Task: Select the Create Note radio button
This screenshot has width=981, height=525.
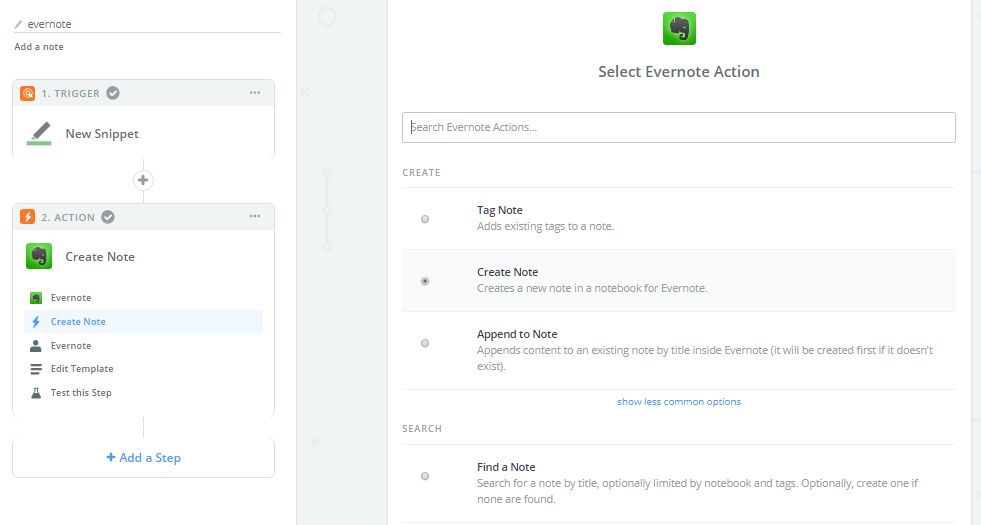Action: tap(425, 281)
